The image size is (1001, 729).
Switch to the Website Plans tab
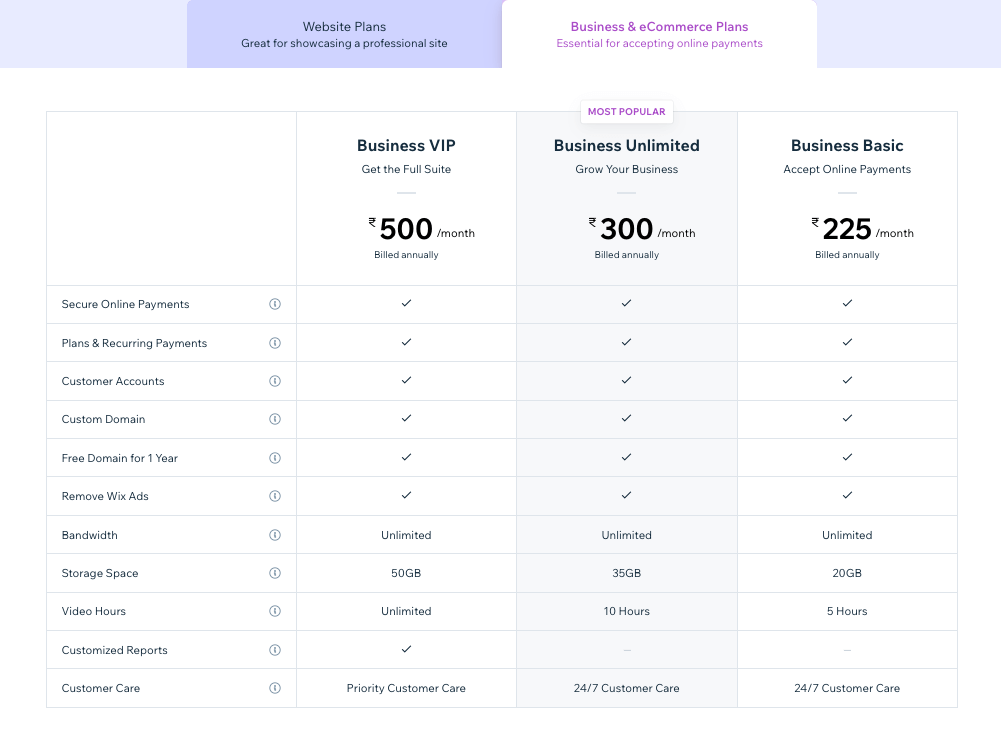coord(344,34)
